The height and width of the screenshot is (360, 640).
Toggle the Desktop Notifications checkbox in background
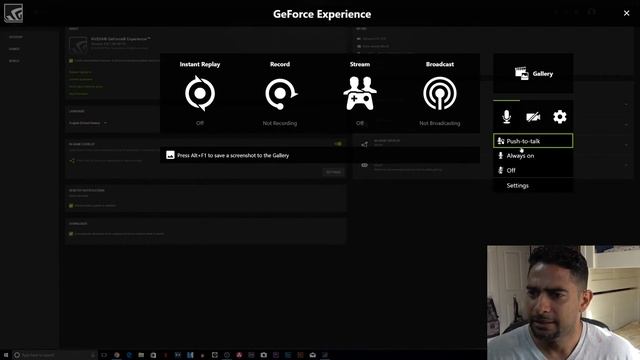click(x=71, y=206)
